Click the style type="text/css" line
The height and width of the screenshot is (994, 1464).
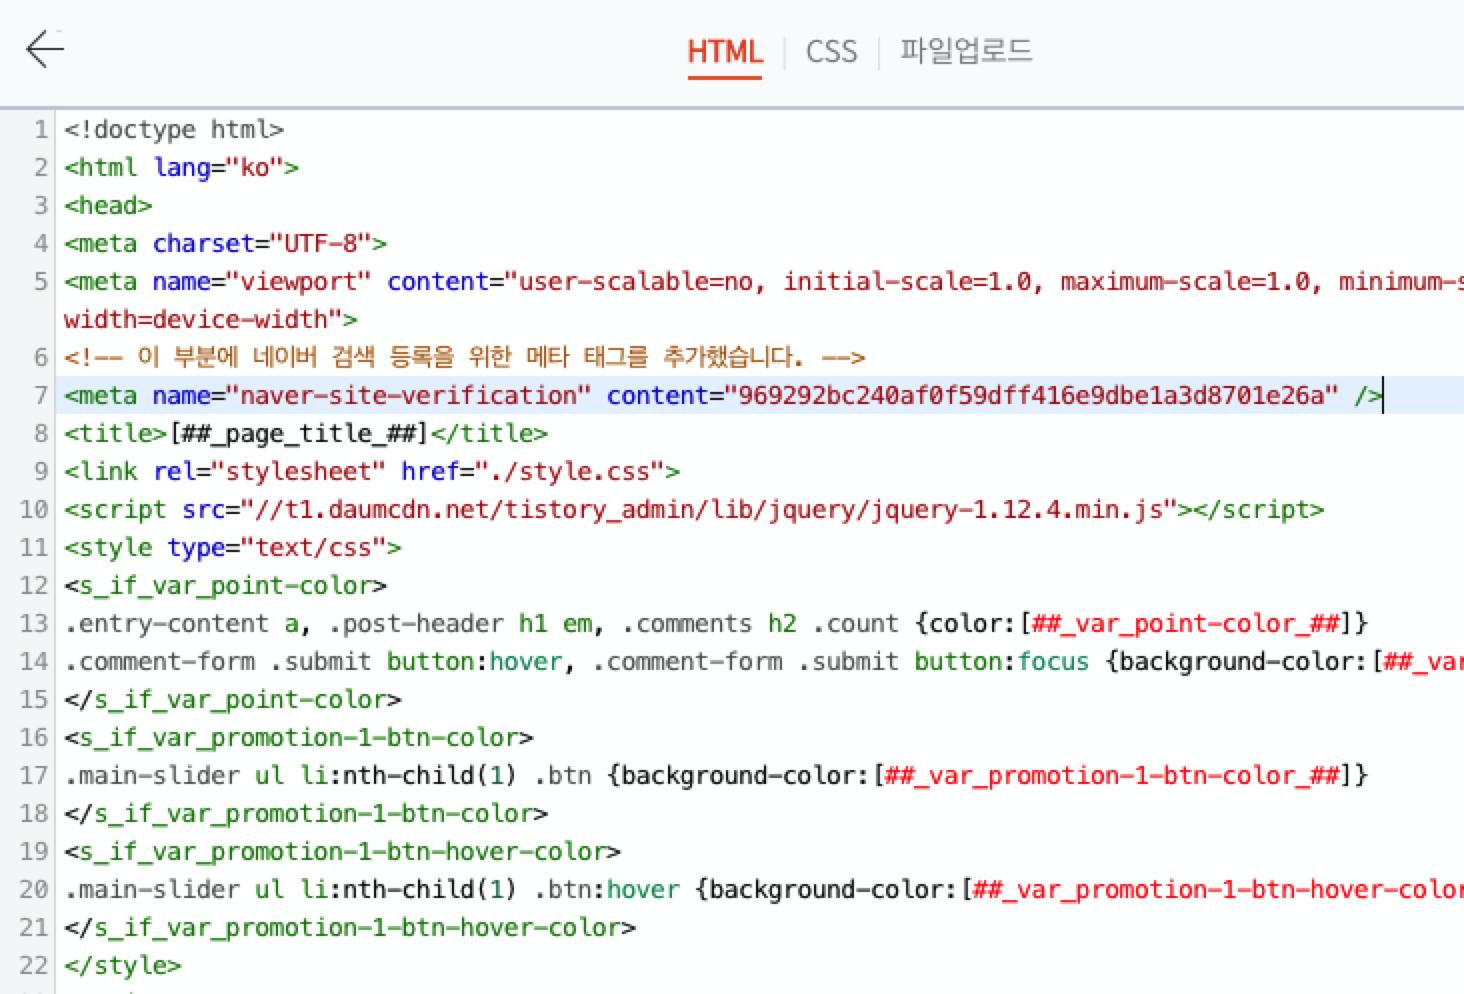click(233, 547)
